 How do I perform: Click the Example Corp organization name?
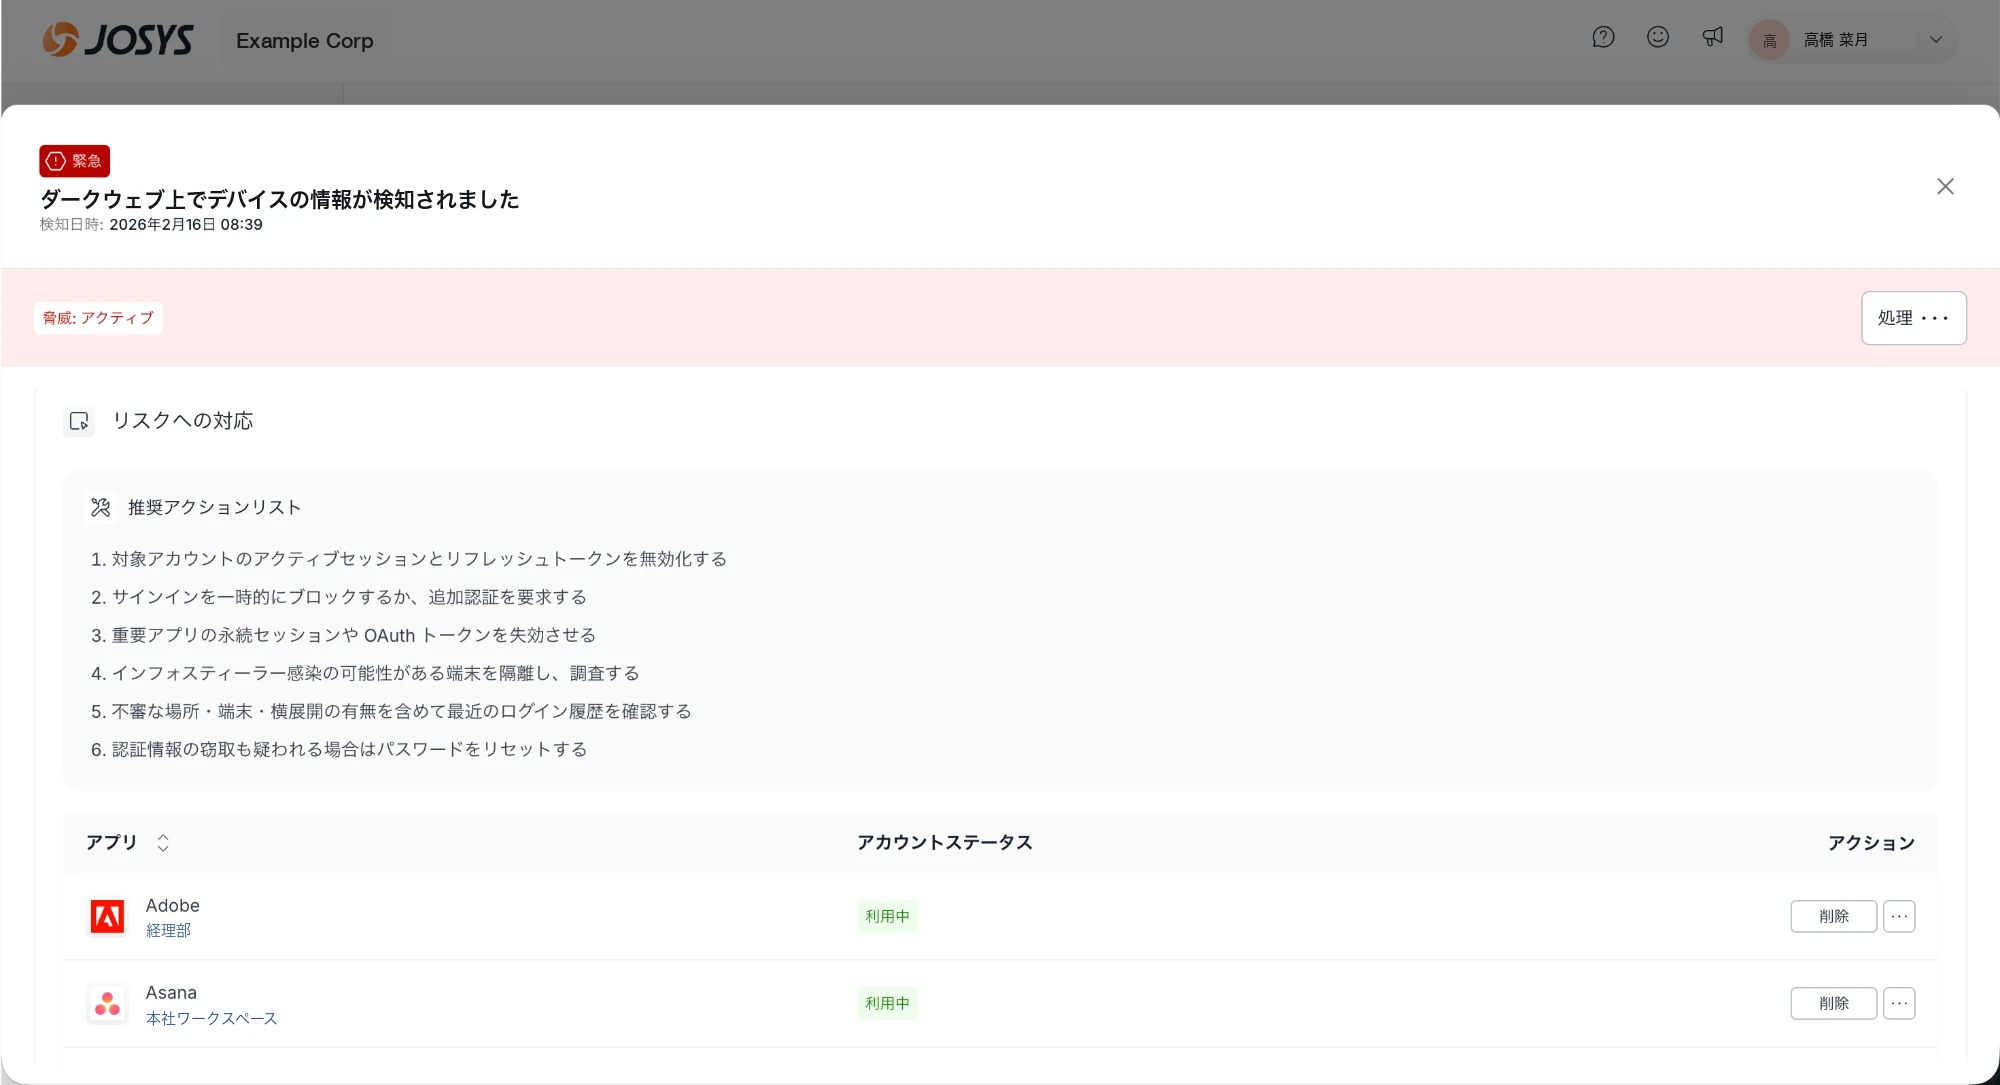pyautogui.click(x=305, y=41)
